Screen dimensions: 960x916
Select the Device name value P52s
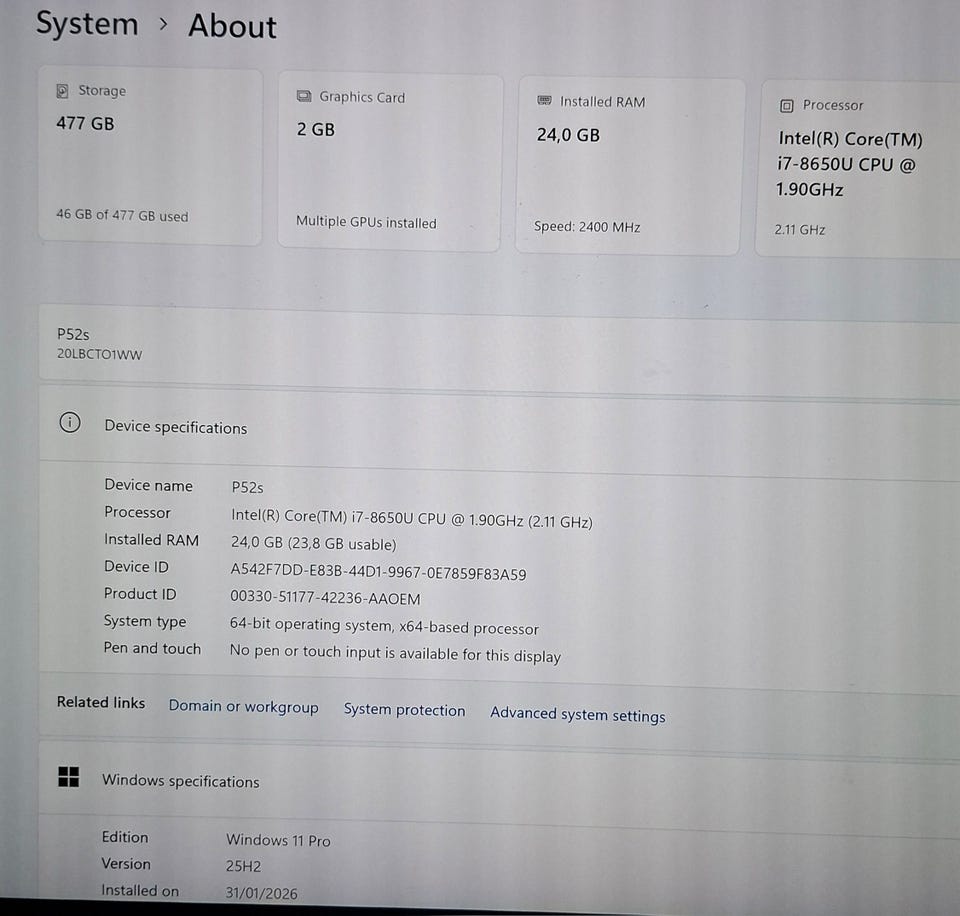pyautogui.click(x=247, y=488)
